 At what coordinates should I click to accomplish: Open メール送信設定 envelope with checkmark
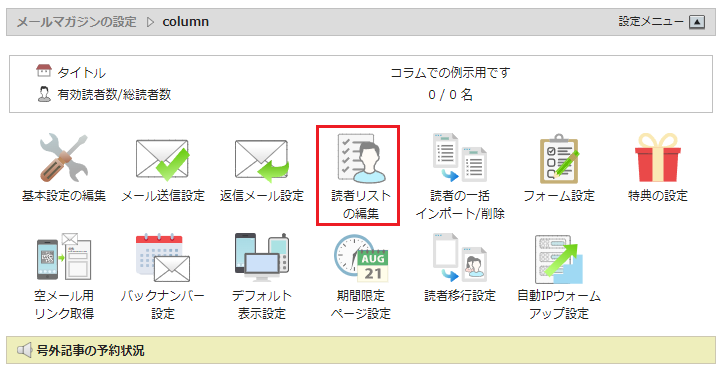162,160
